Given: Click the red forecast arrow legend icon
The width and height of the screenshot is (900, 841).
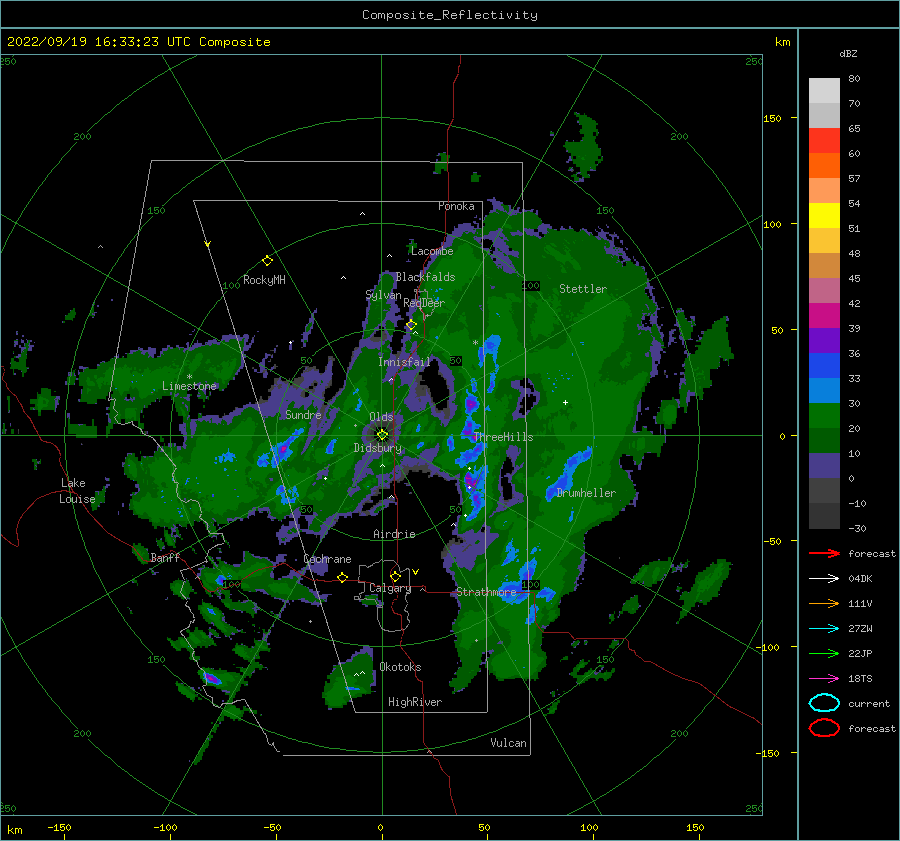Looking at the screenshot, I should pyautogui.click(x=824, y=553).
